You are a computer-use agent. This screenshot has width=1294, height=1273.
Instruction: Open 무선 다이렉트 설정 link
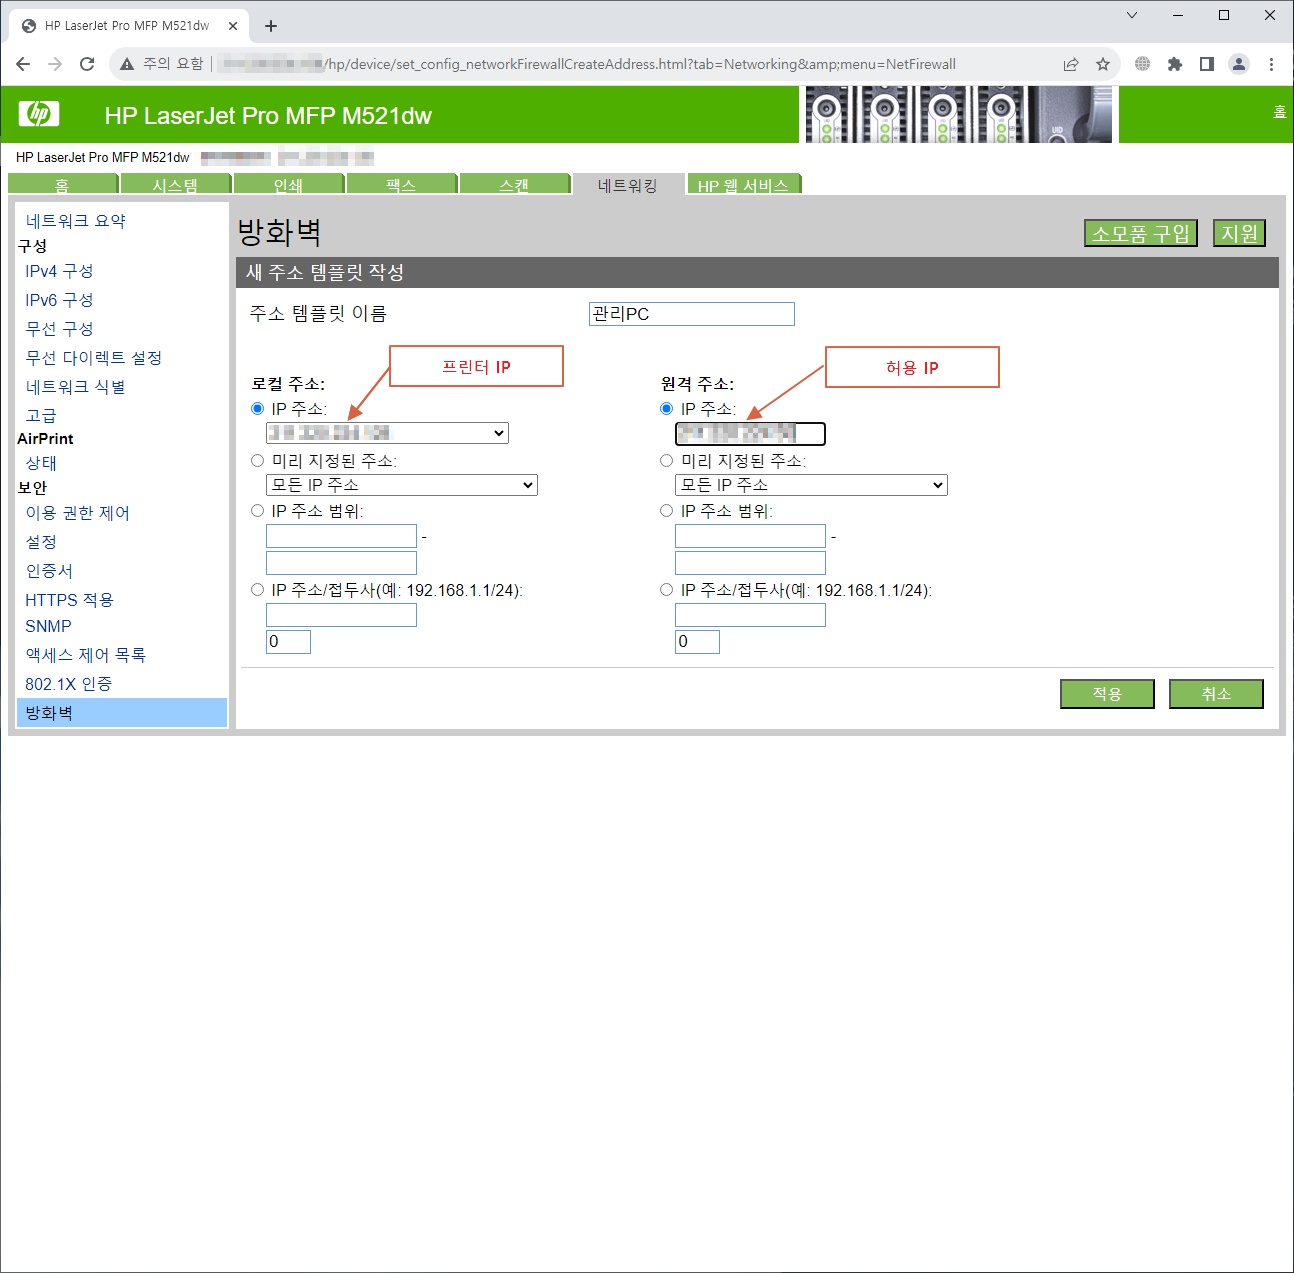[94, 358]
